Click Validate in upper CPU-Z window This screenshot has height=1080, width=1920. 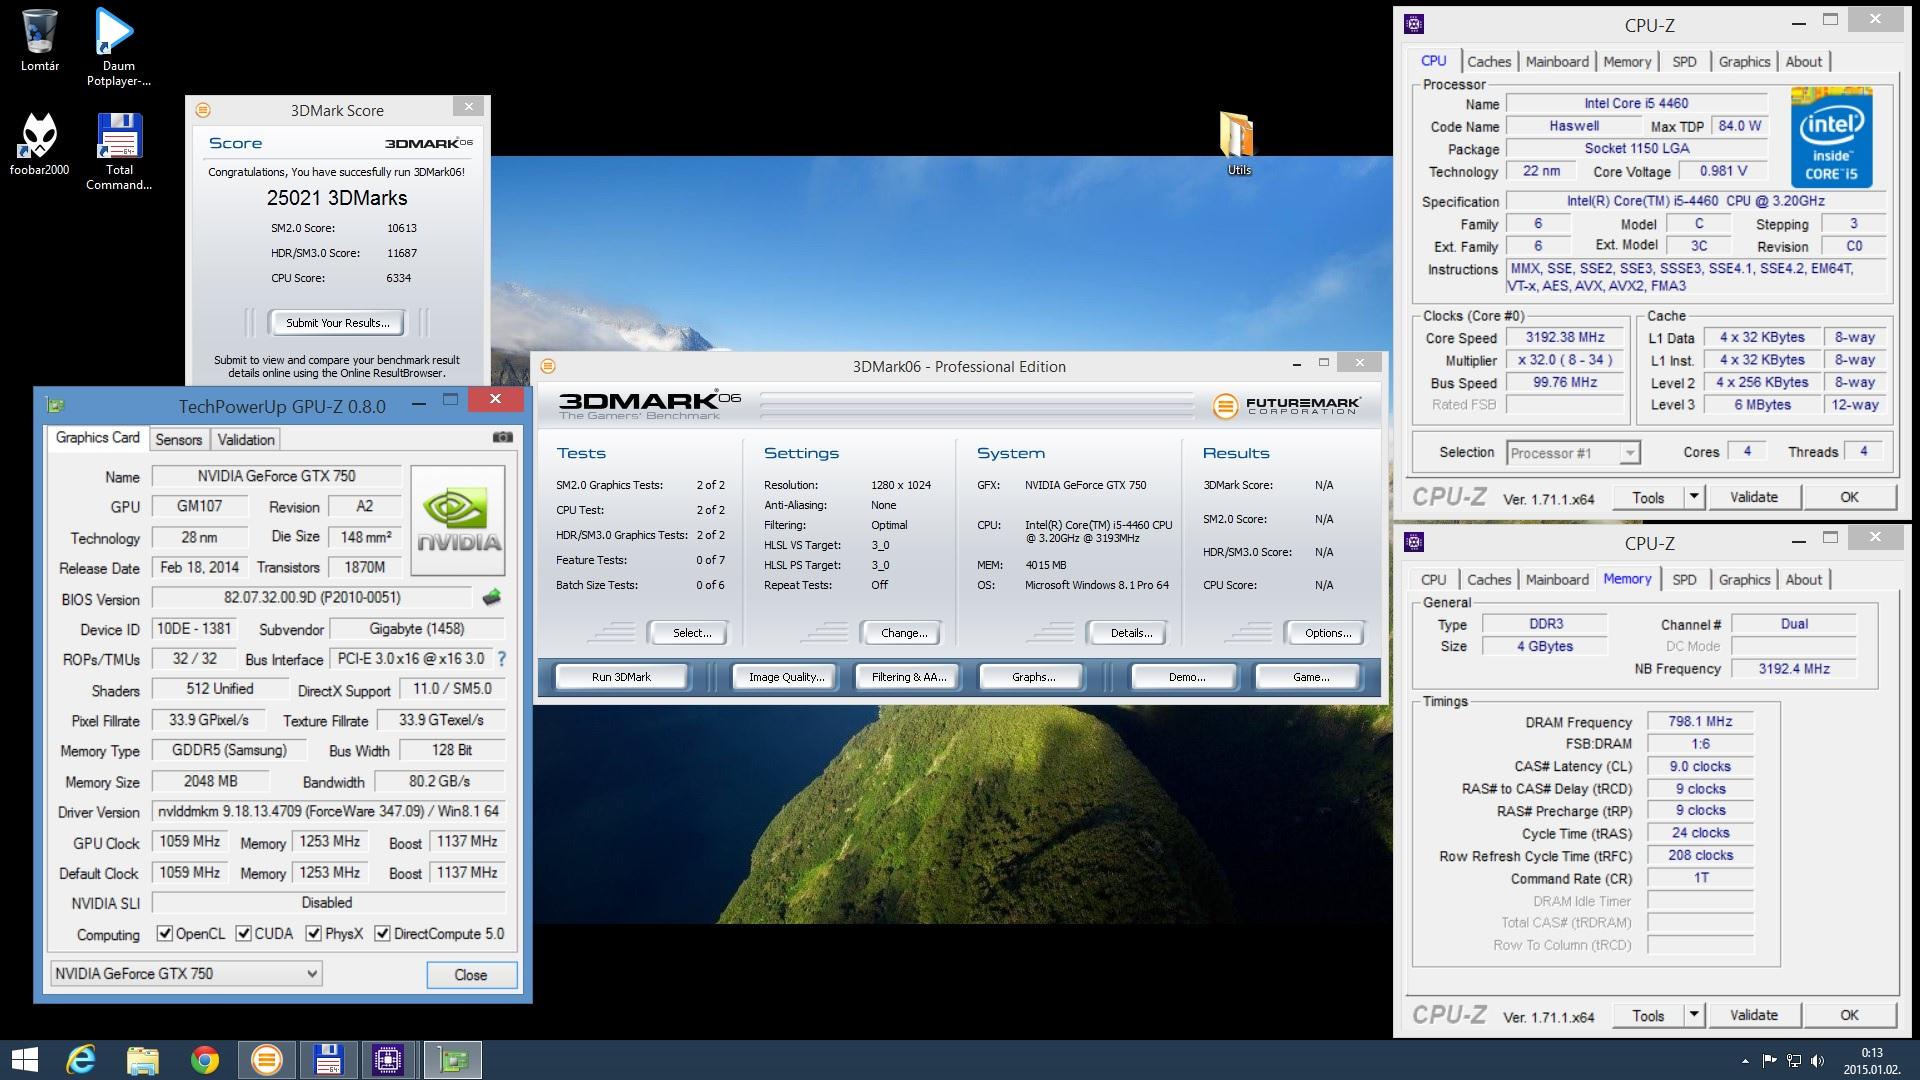click(x=1754, y=497)
